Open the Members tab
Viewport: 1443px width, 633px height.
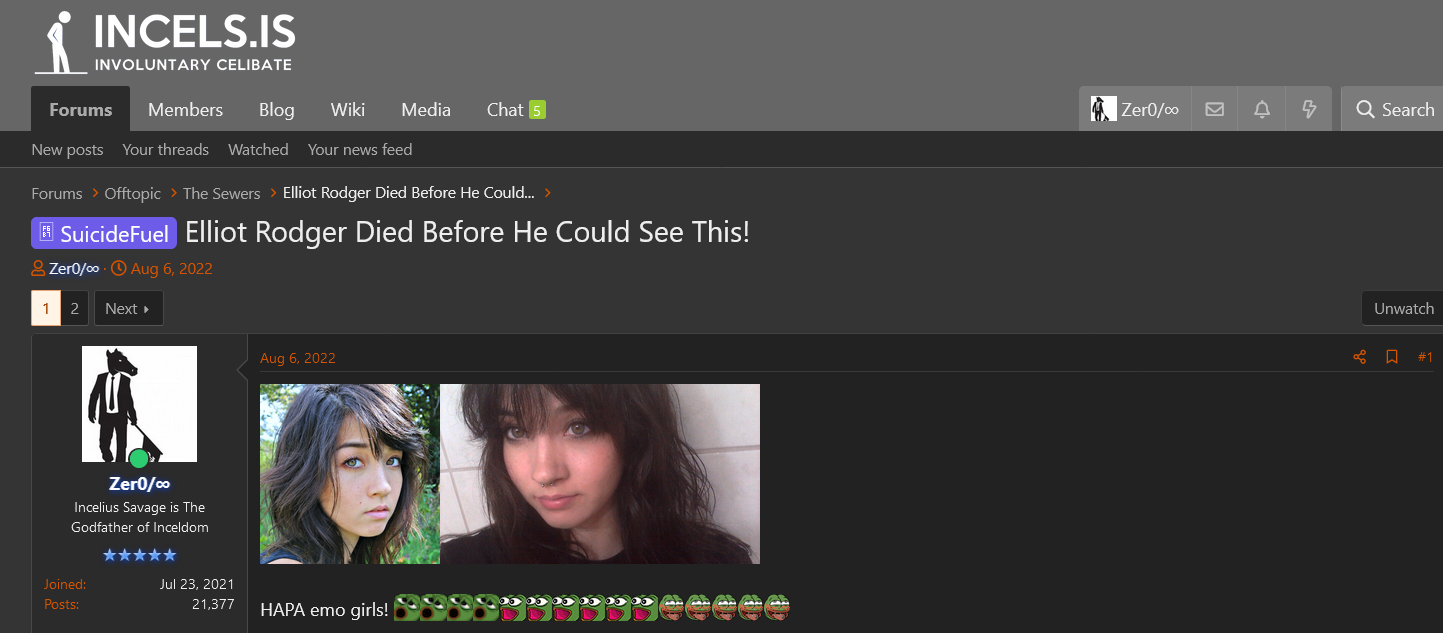[x=185, y=109]
